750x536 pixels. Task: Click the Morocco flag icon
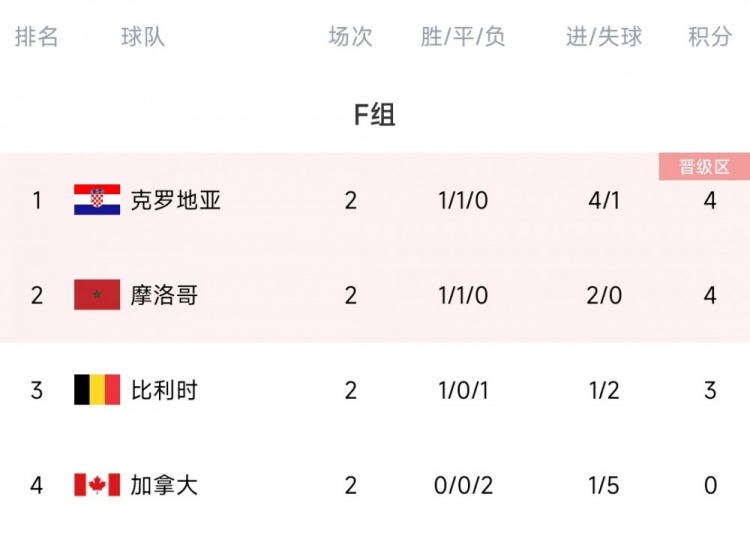pyautogui.click(x=97, y=295)
